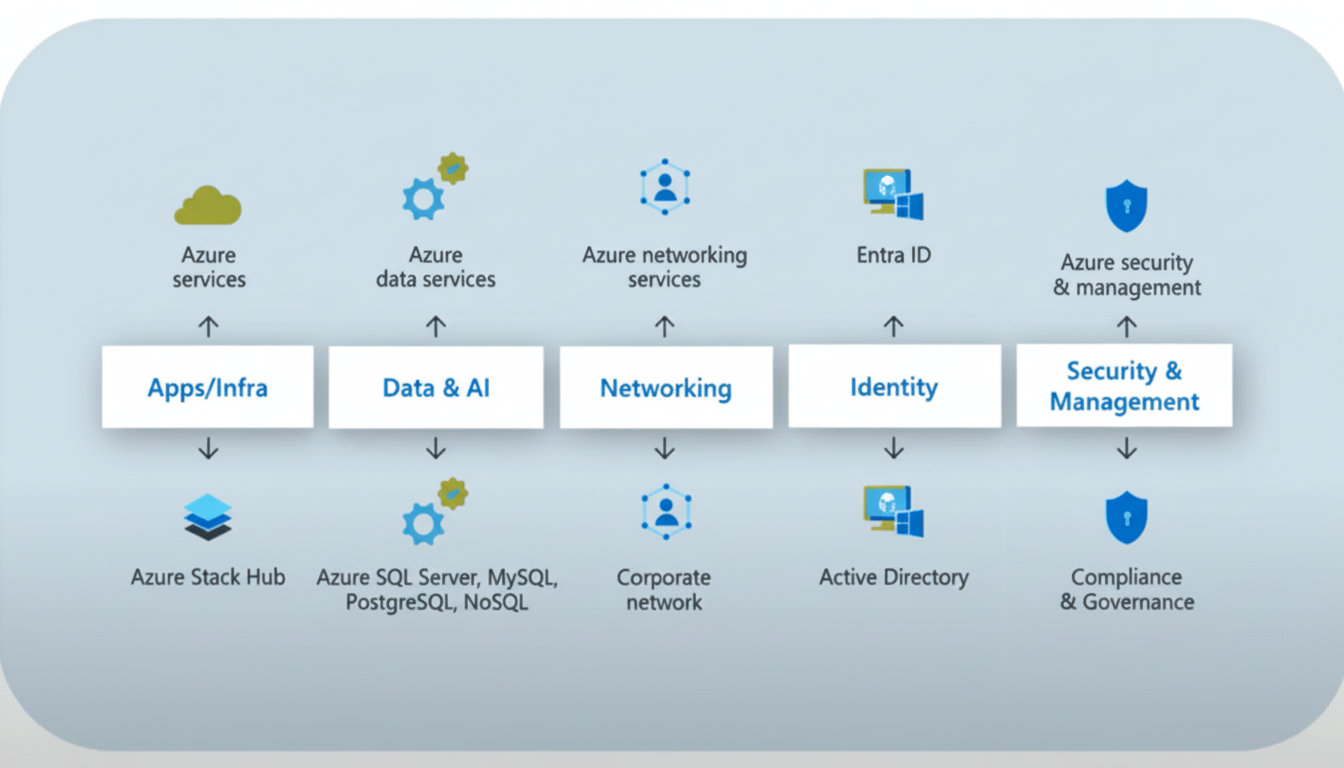
Task: Click the Azure Stack Hub text label
Action: (208, 577)
